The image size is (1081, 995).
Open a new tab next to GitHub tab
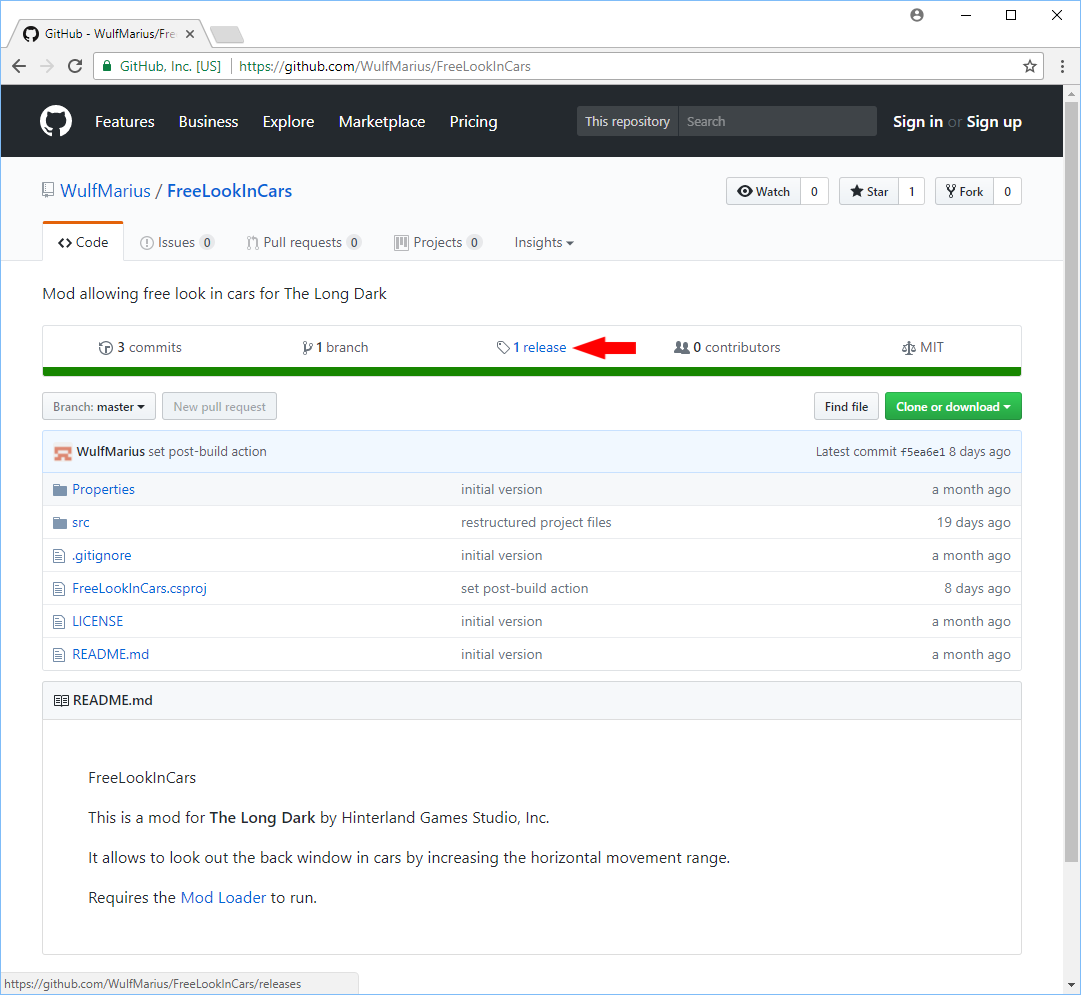[x=226, y=34]
